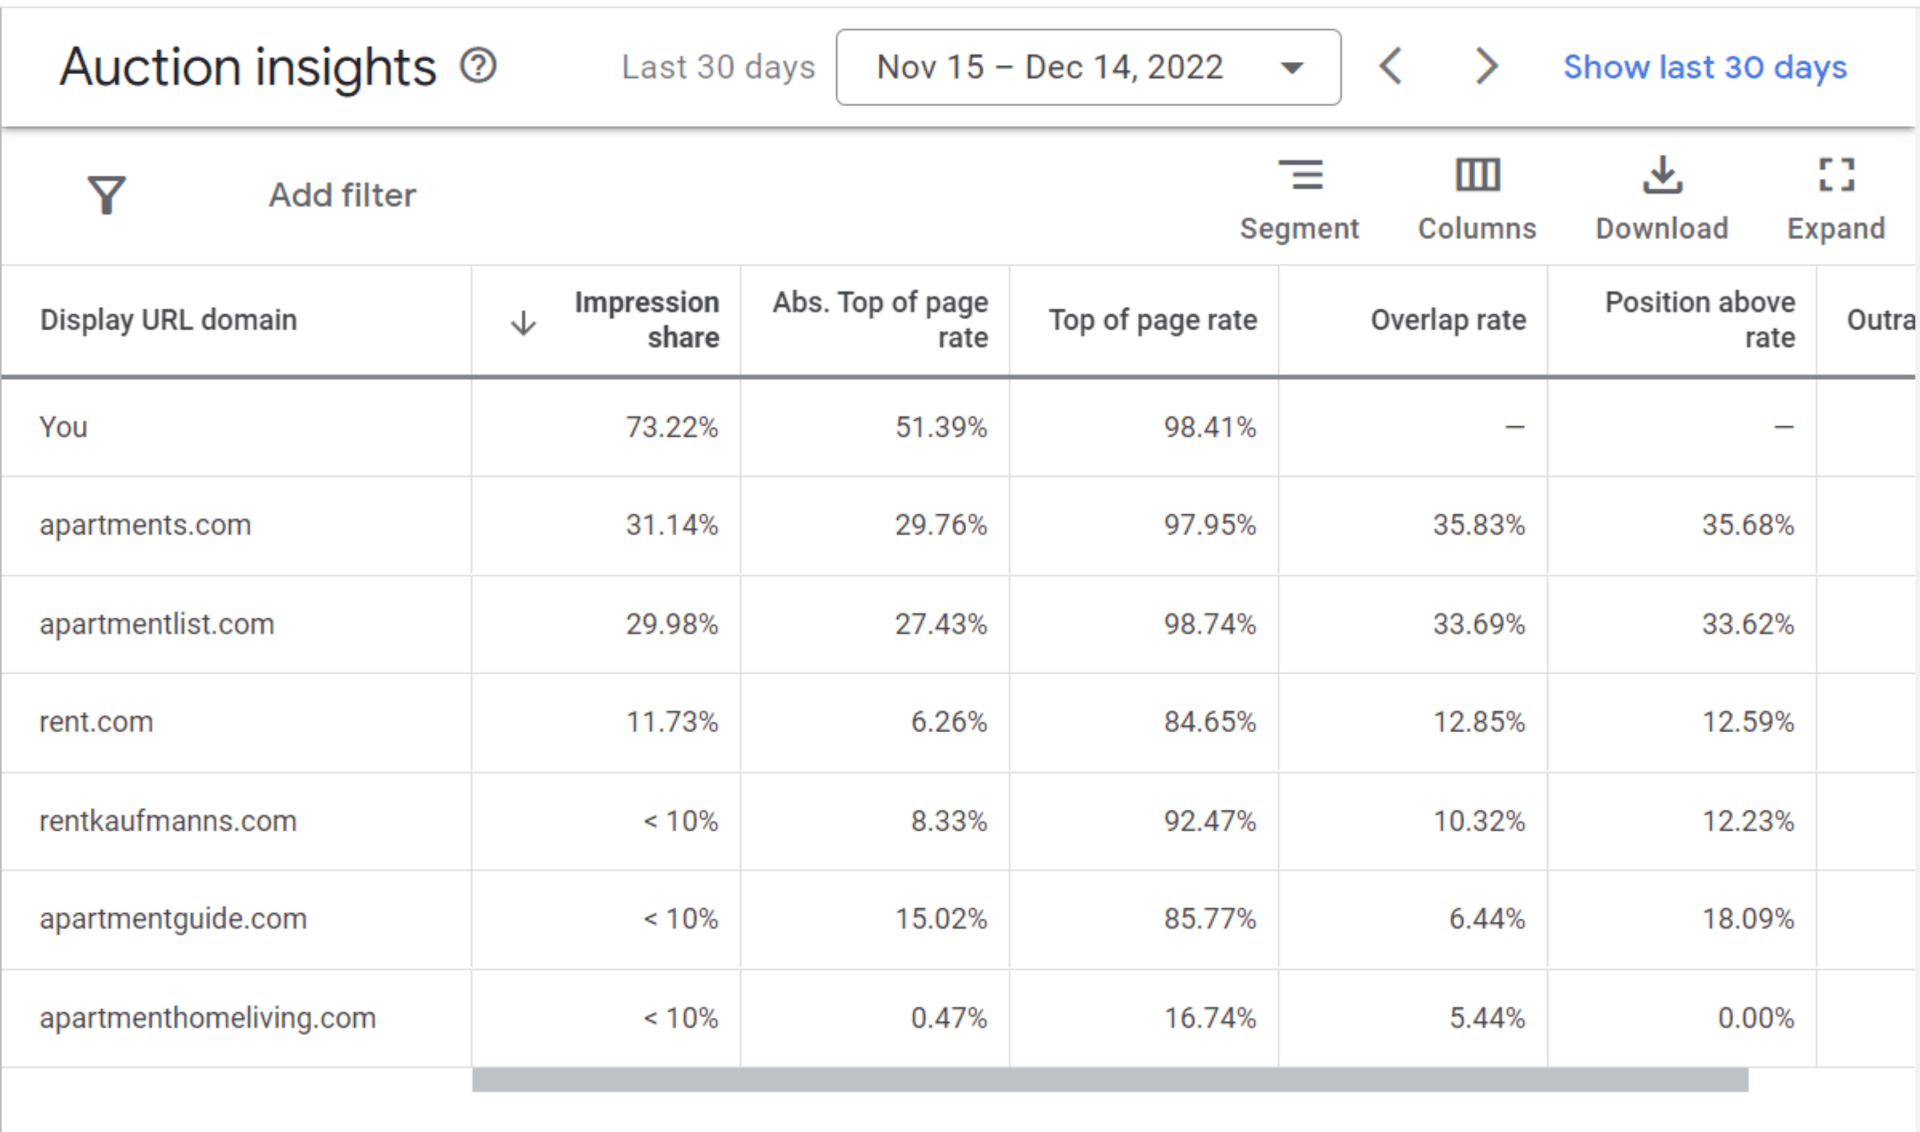
Task: Click the 31.14% impression share value
Action: 672,525
